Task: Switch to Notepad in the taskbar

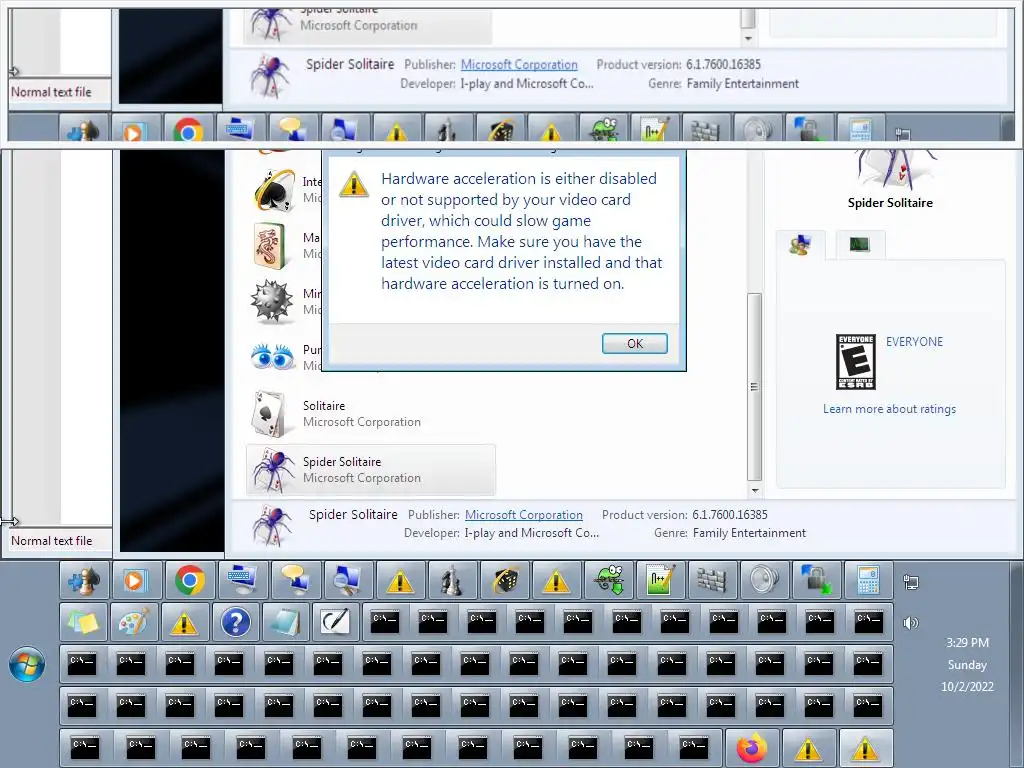Action: tap(285, 622)
